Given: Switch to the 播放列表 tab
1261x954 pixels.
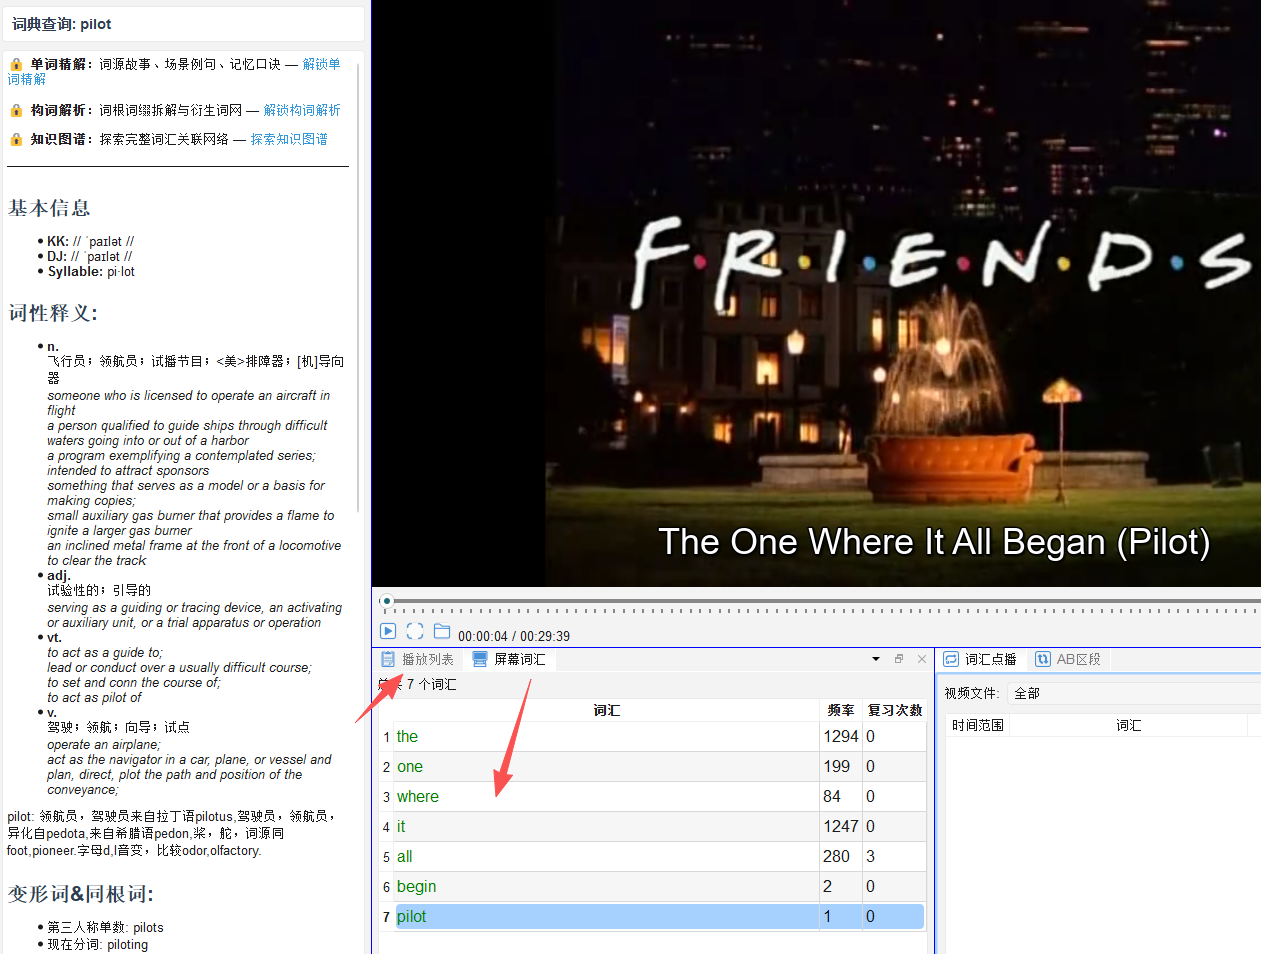Looking at the screenshot, I should (418, 659).
